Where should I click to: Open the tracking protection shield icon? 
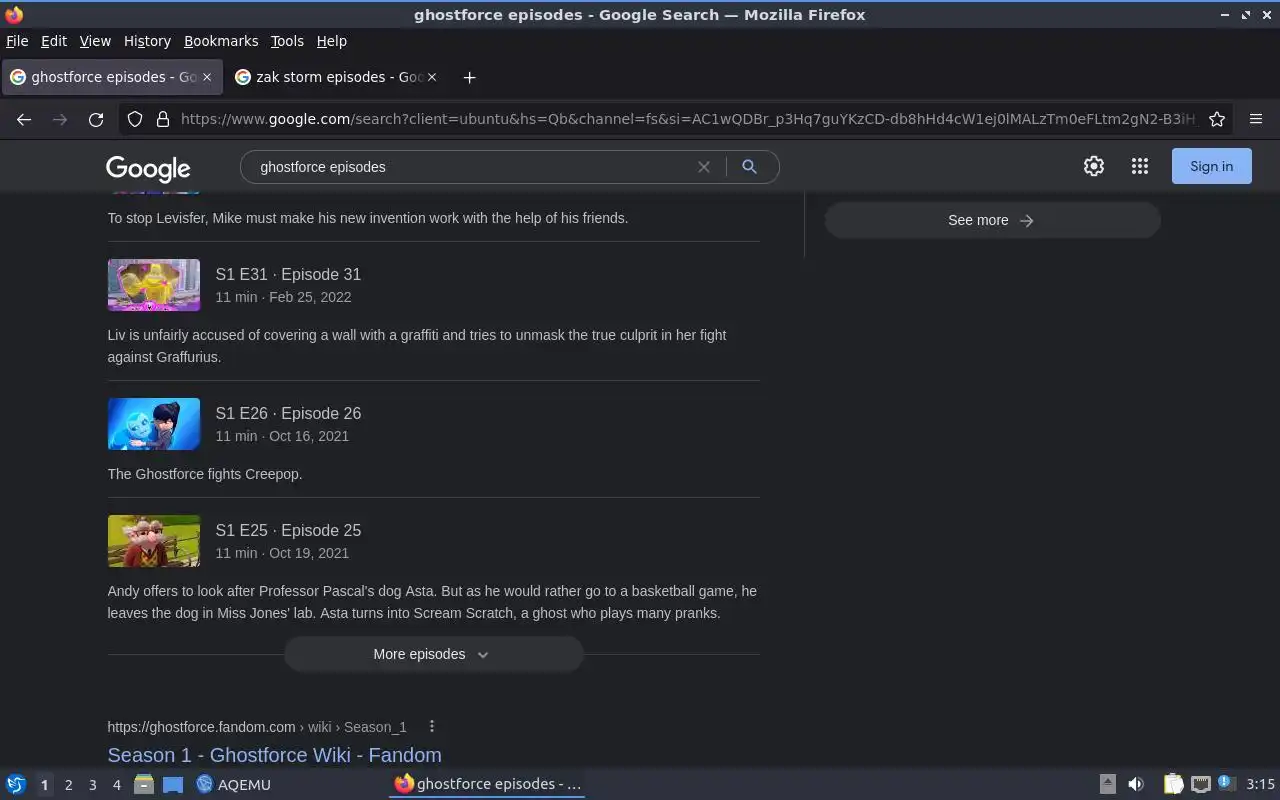click(135, 119)
